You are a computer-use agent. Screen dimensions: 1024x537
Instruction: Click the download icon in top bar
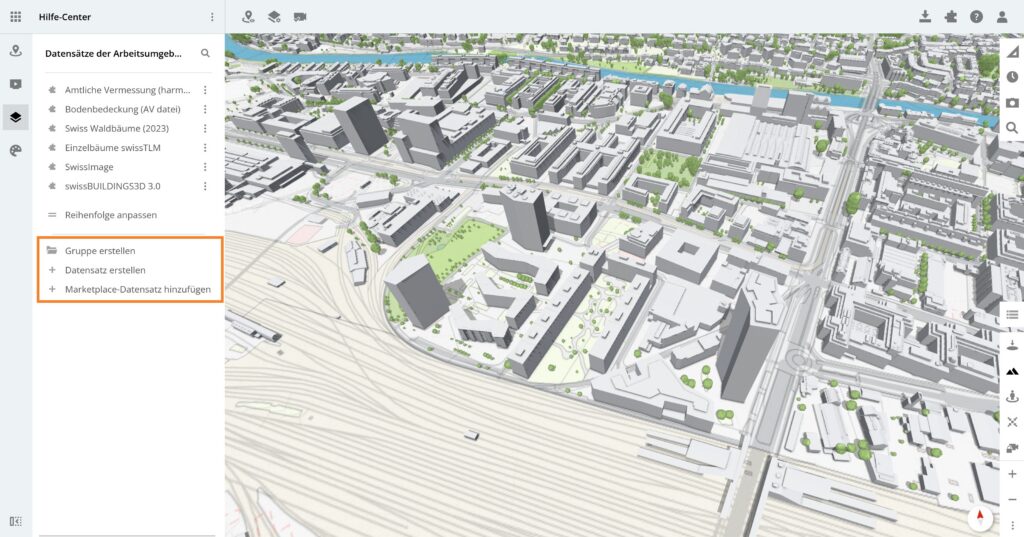[925, 17]
